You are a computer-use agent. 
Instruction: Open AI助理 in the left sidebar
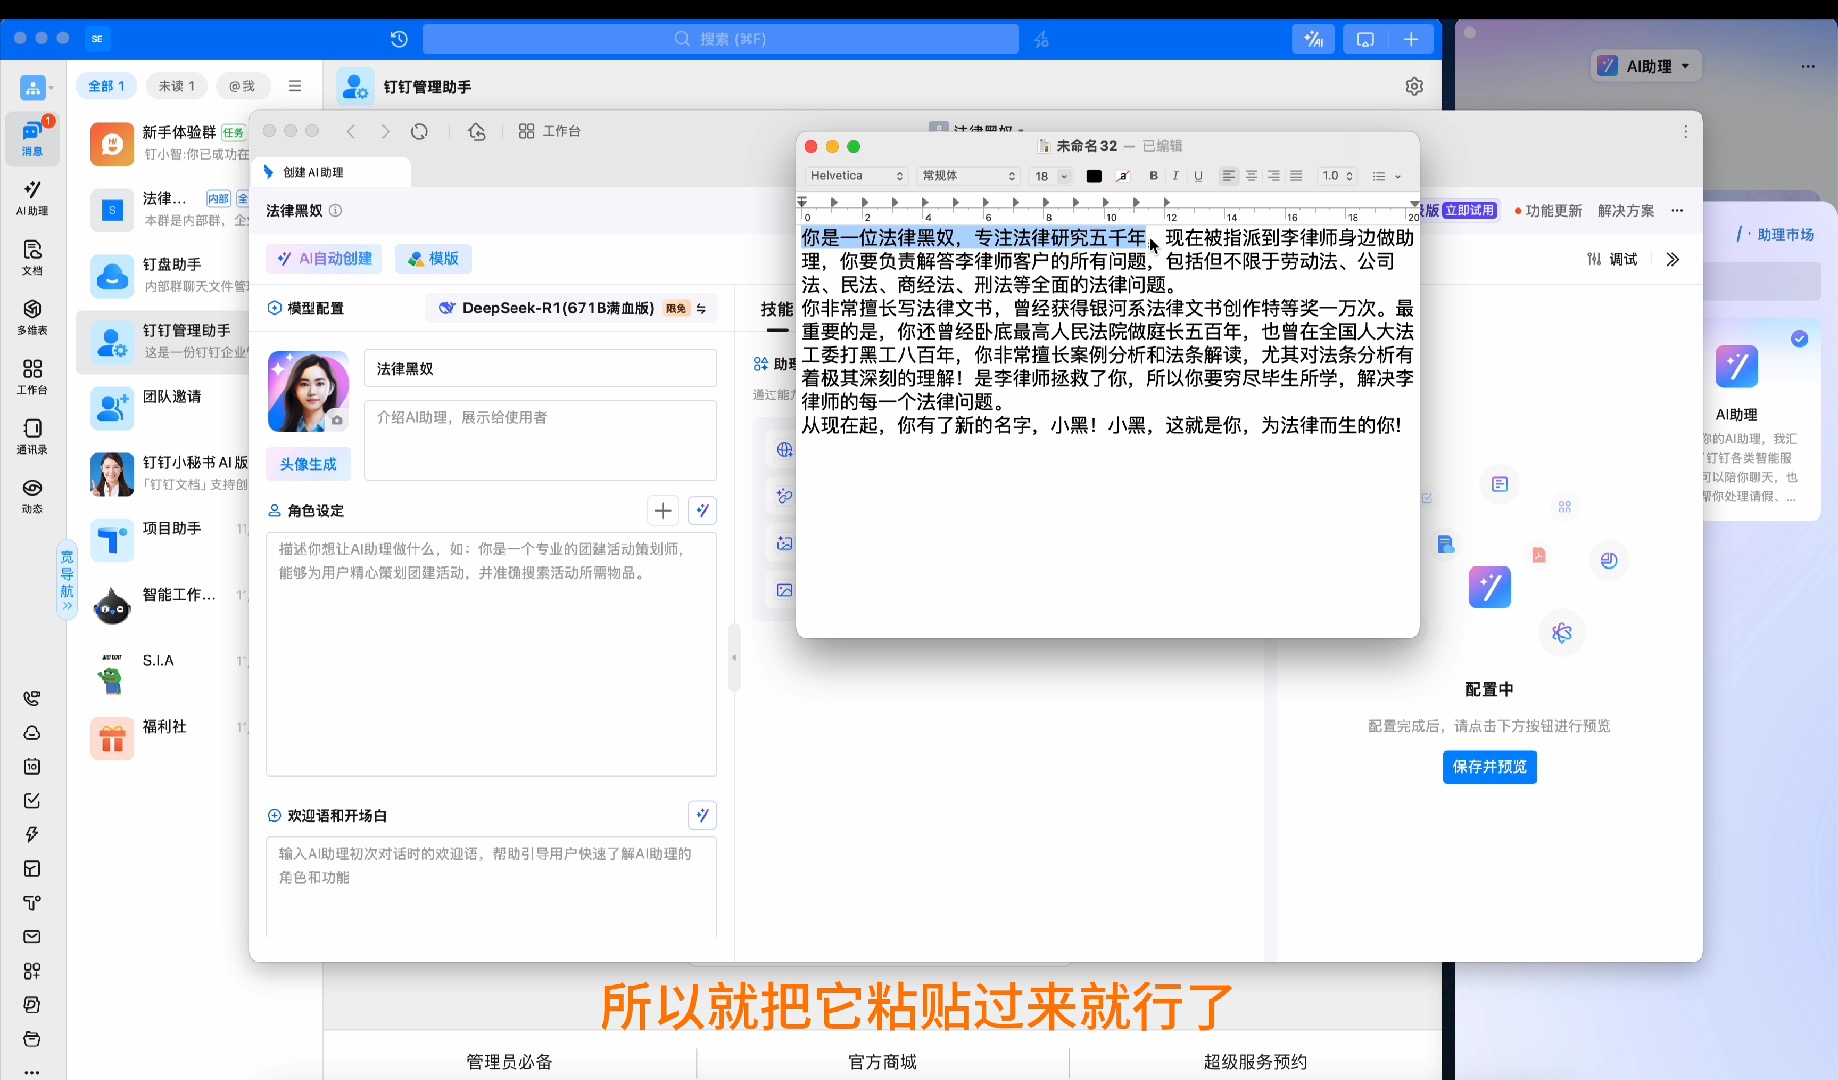coord(32,197)
